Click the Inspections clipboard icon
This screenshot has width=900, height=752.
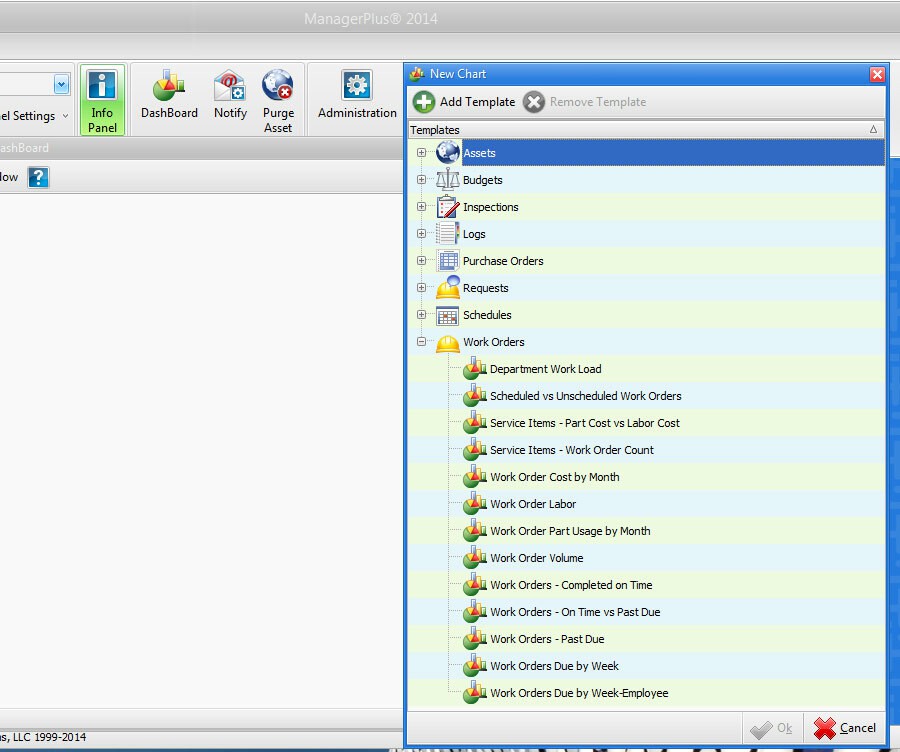coord(448,207)
